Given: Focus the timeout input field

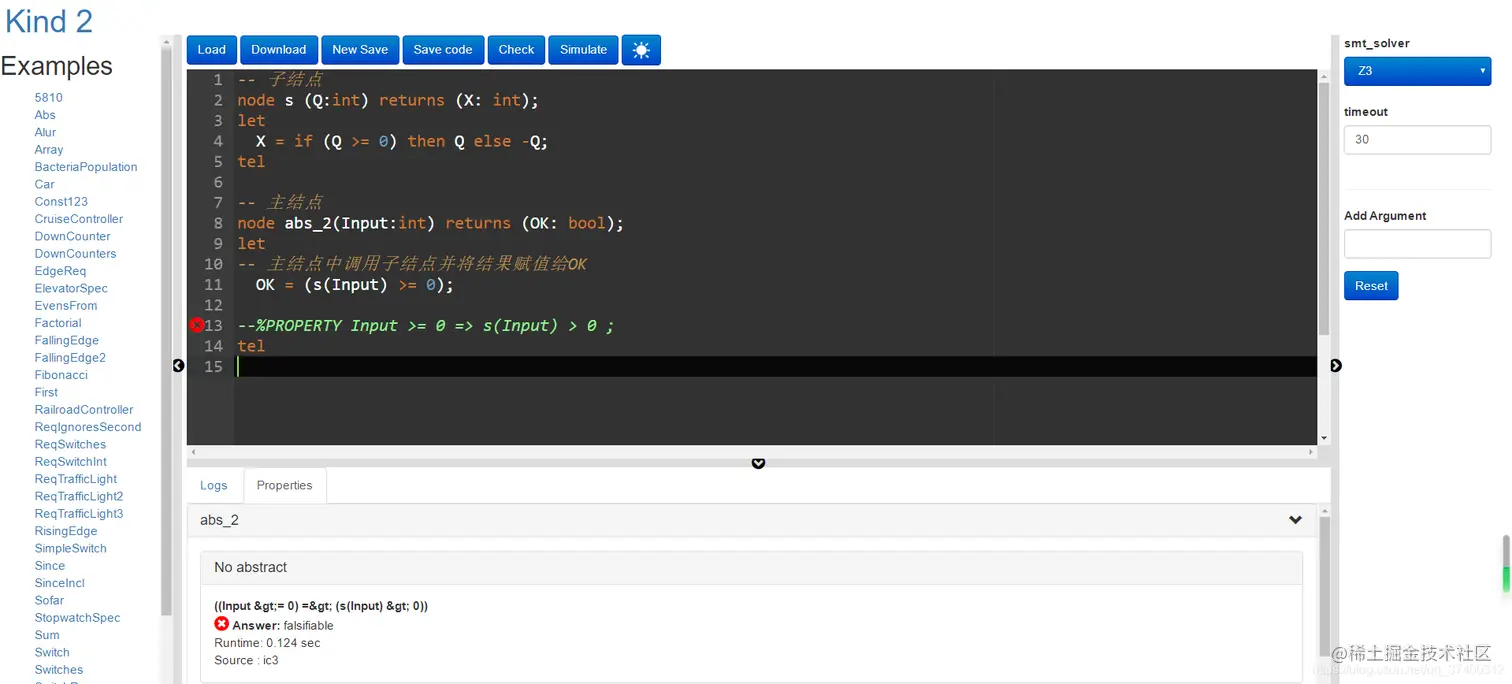Looking at the screenshot, I should (1417, 140).
